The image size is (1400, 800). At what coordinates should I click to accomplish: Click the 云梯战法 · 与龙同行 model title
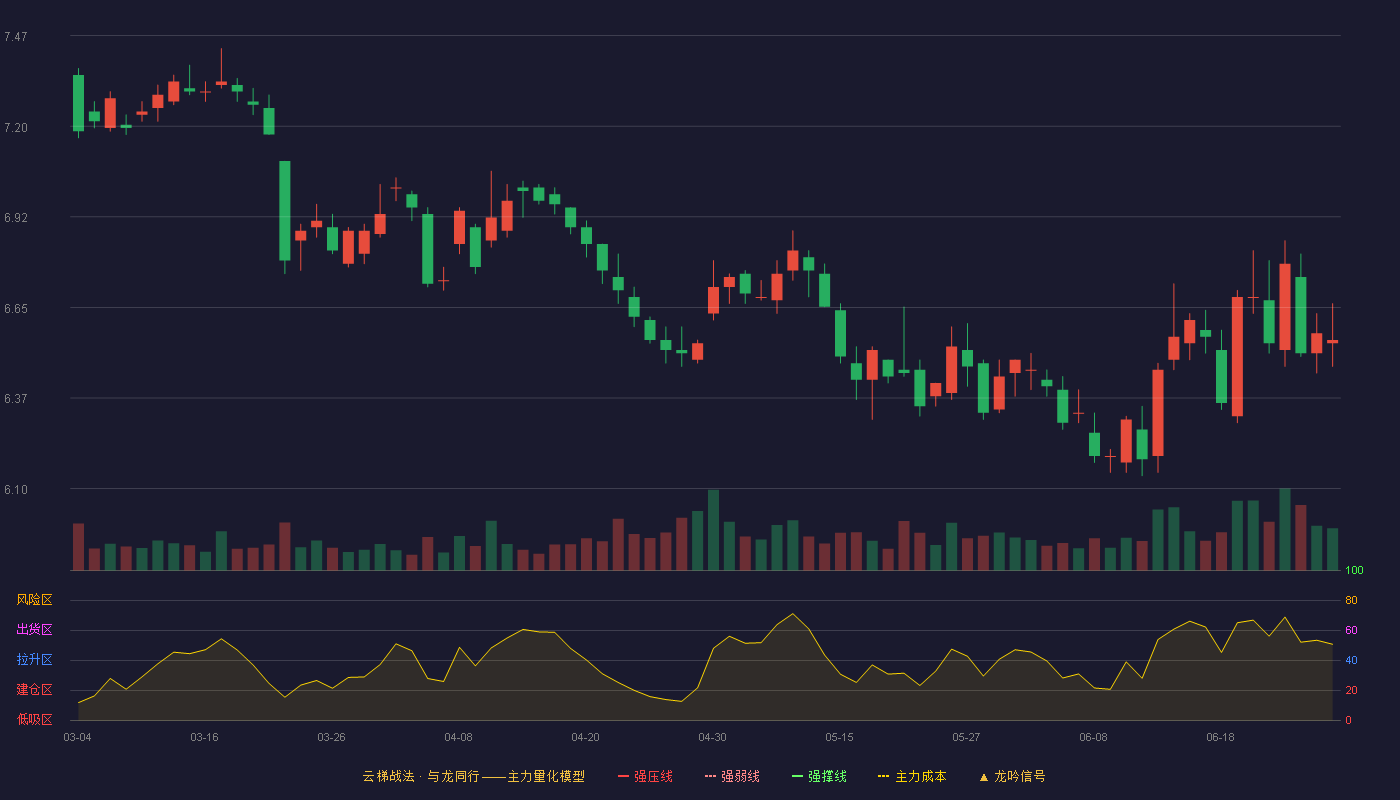point(473,776)
